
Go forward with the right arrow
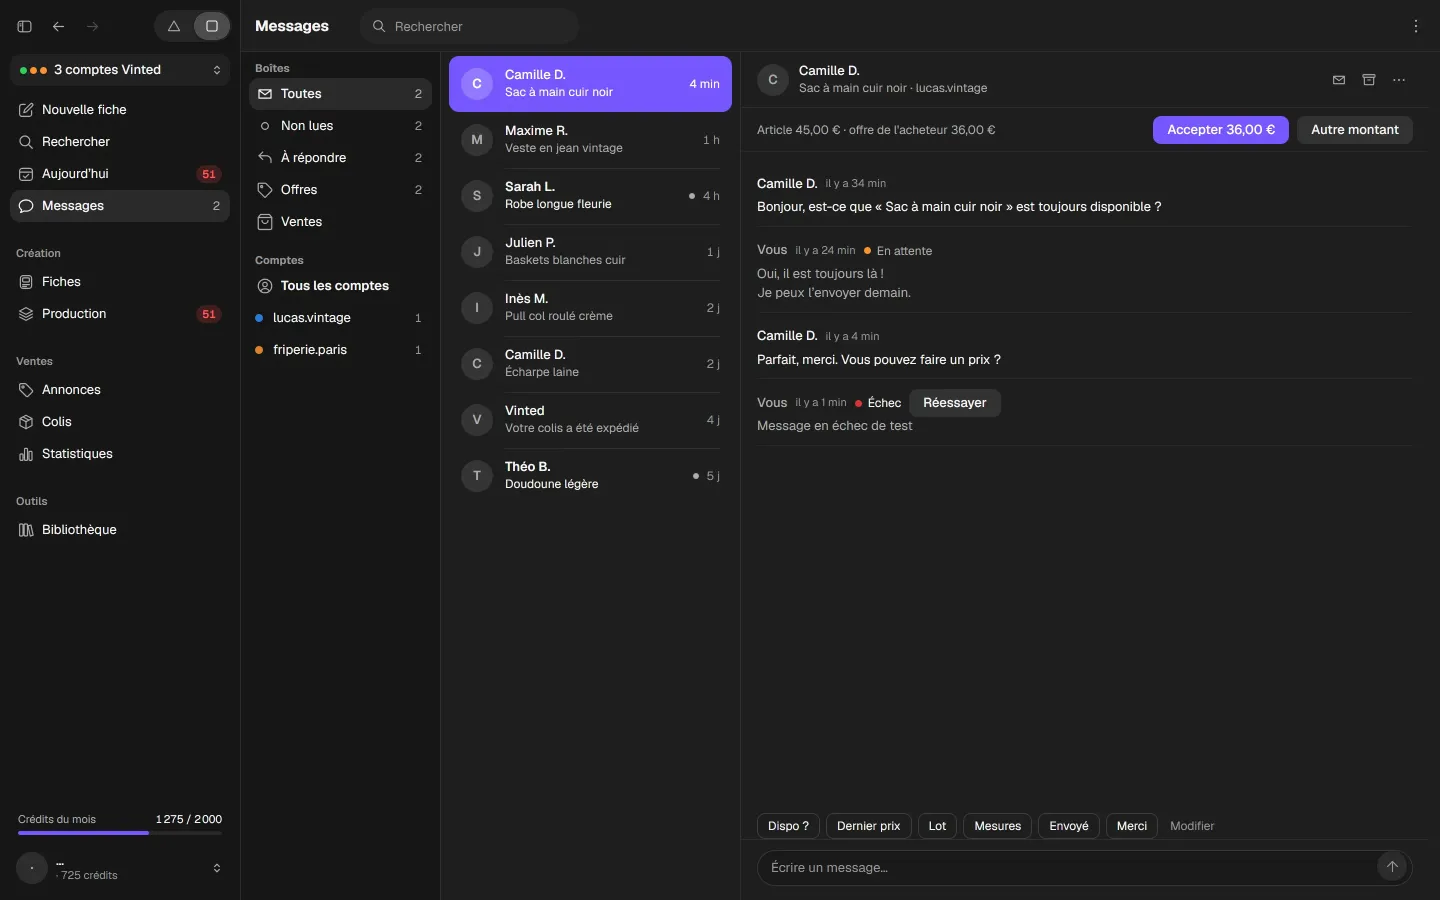(93, 27)
